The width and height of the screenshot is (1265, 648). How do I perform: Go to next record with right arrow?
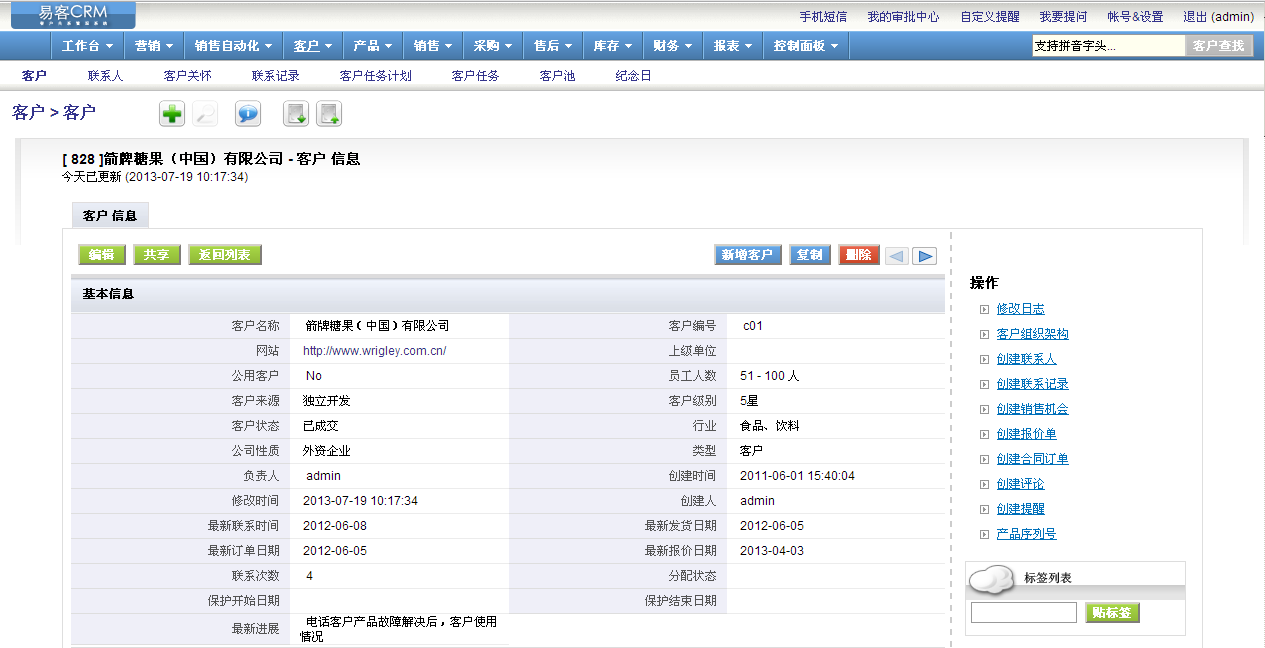925,256
